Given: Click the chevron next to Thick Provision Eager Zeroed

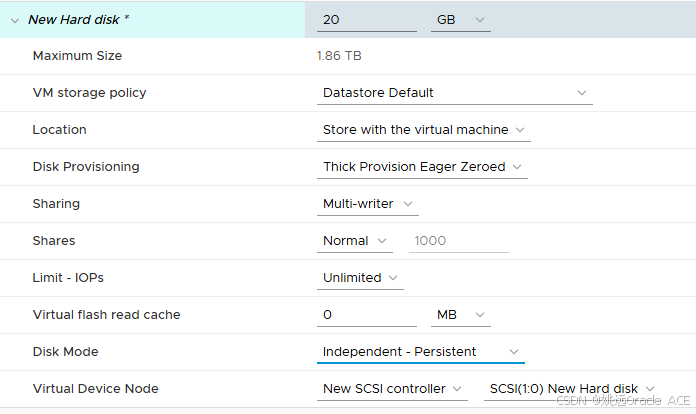Looking at the screenshot, I should [517, 167].
